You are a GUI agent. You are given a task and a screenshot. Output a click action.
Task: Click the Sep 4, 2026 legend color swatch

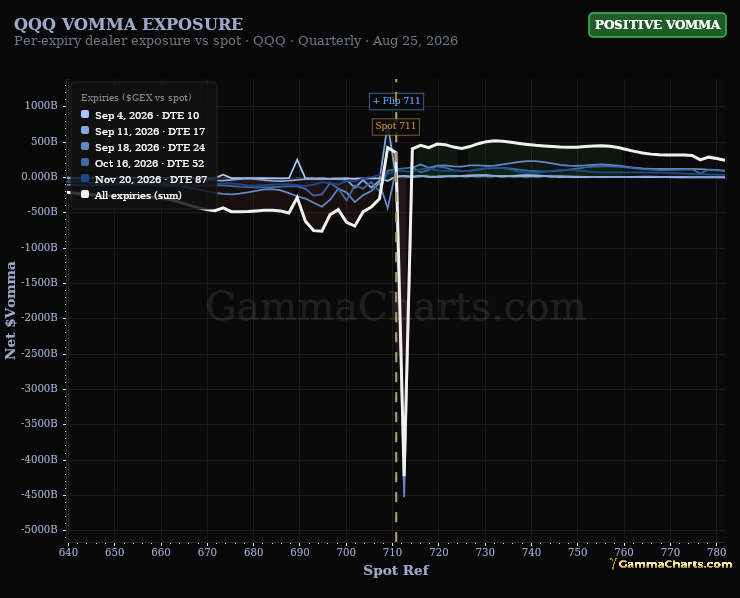click(85, 114)
